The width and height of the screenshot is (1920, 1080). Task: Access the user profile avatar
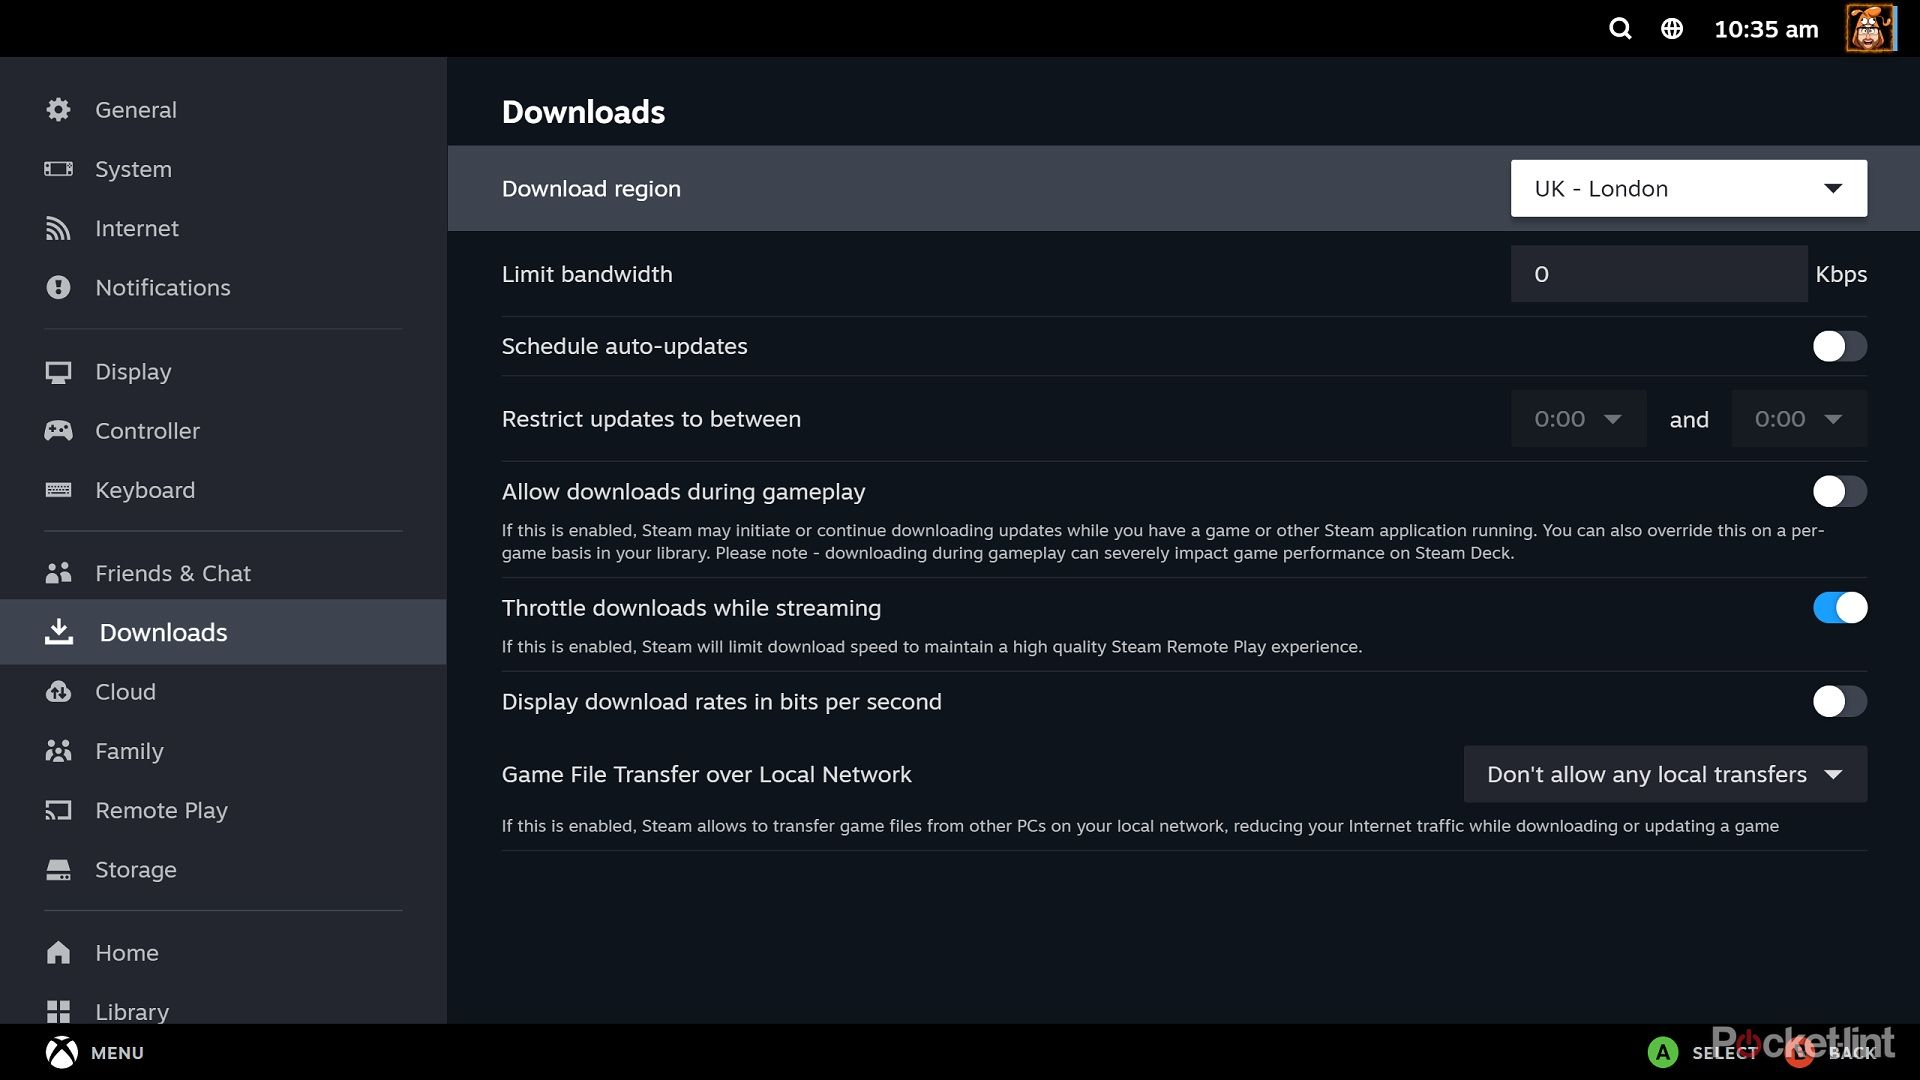click(x=1871, y=28)
